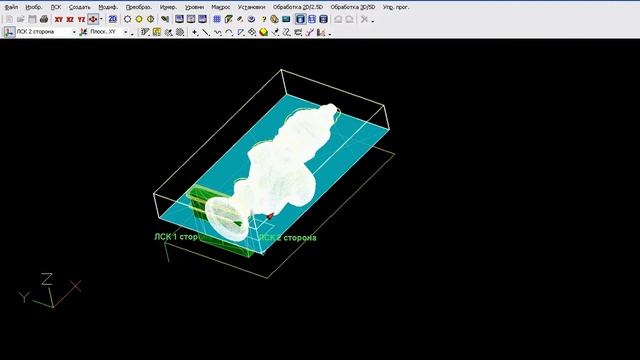Select the blue contour polygon tool
This screenshot has width=640, height=360.
(x=241, y=32)
